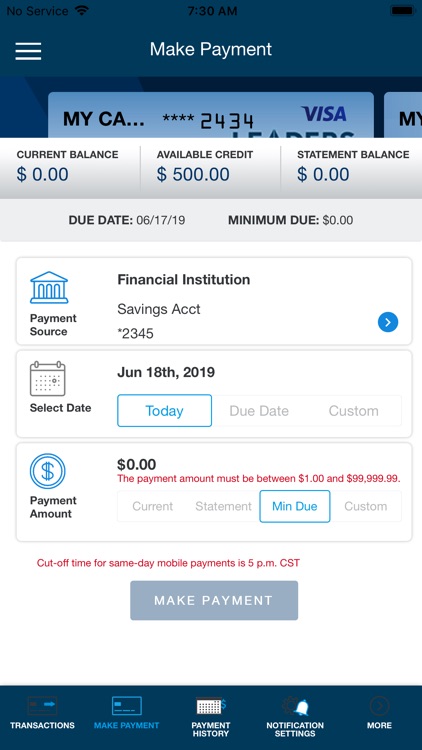Select the Make Payment bottom tab

(x=126, y=713)
